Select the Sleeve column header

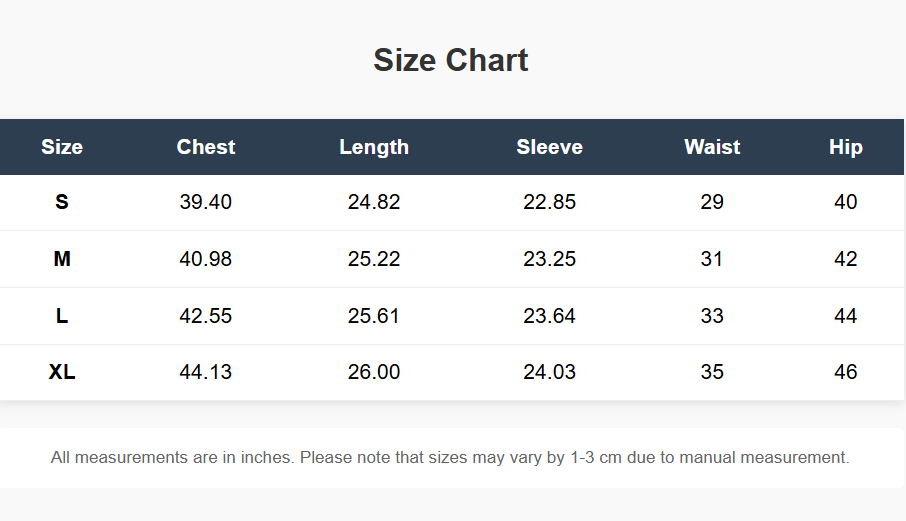point(549,147)
